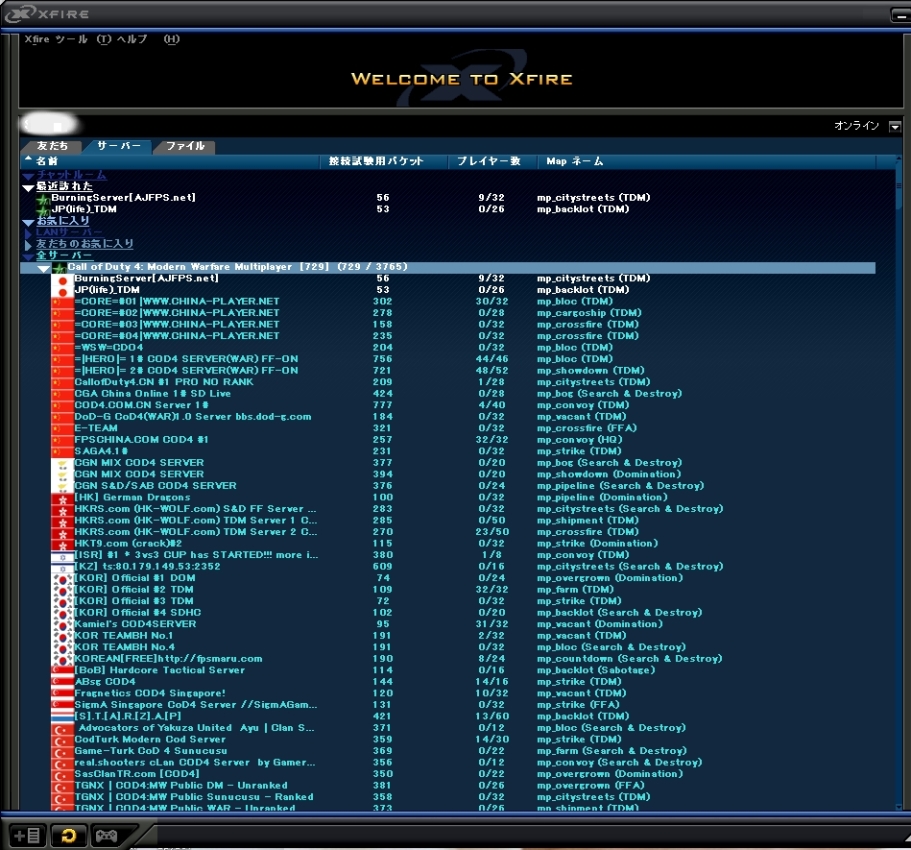Click flag icon beside CGN S&D/SAB COD4 SERVER

tap(62, 486)
